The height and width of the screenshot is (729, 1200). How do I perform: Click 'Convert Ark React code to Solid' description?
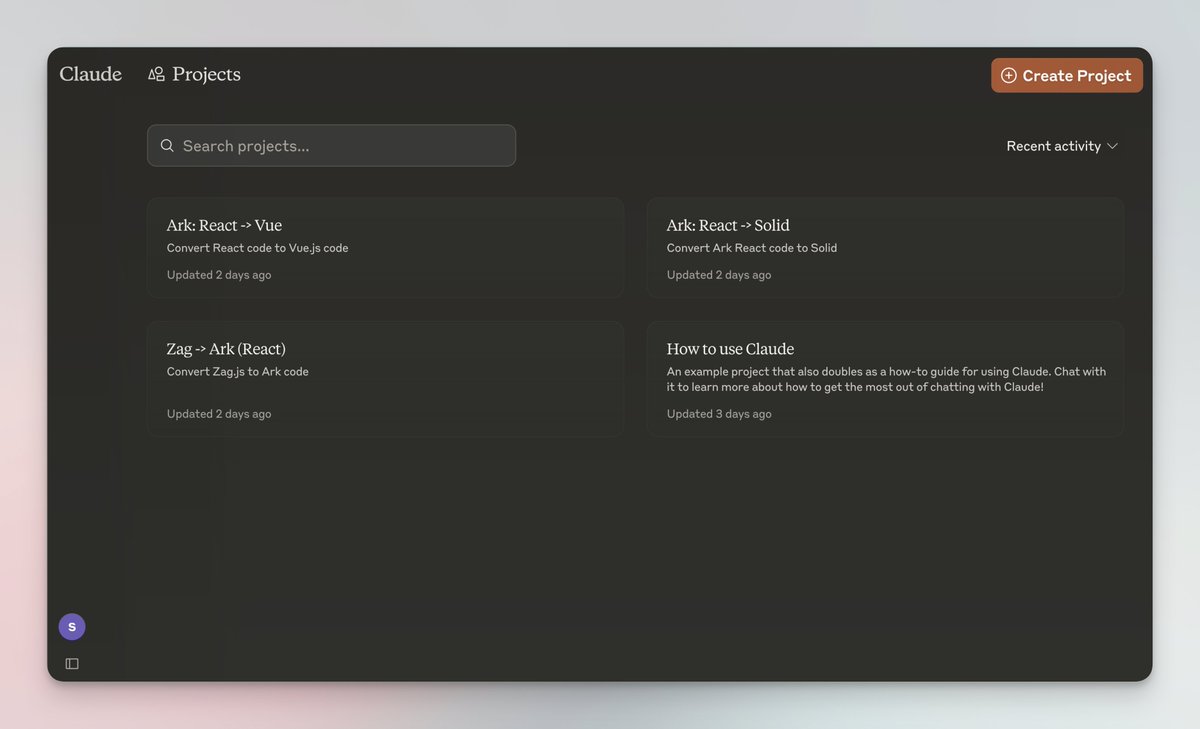pos(752,248)
